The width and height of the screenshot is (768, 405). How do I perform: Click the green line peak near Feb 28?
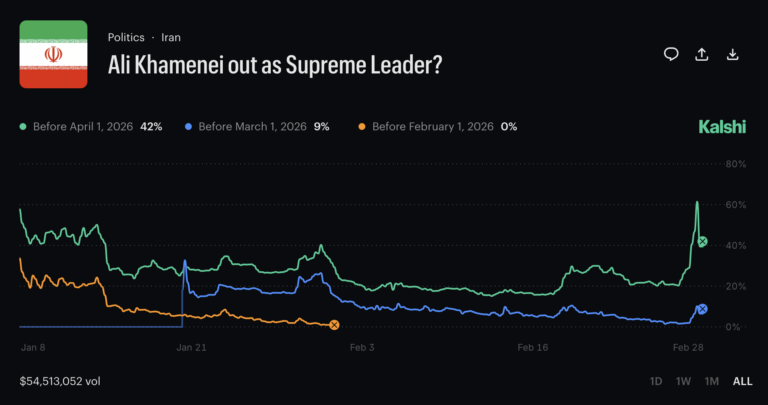pyautogui.click(x=697, y=203)
